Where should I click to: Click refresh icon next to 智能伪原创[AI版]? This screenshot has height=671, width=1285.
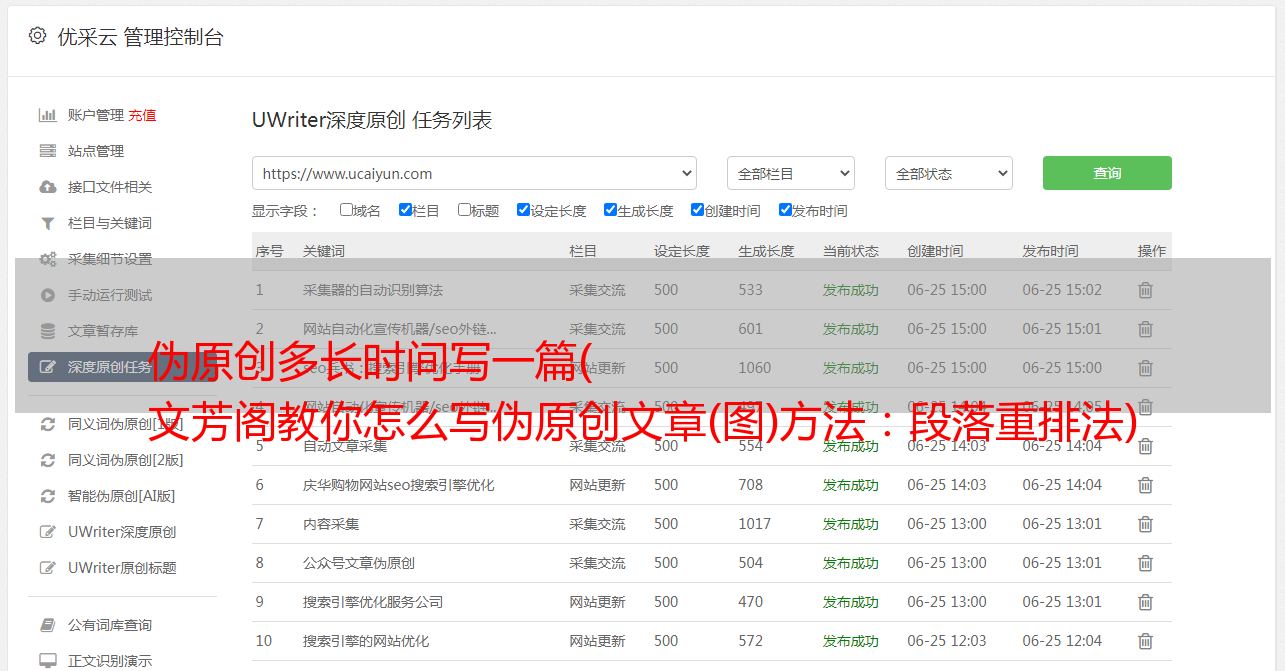point(47,496)
